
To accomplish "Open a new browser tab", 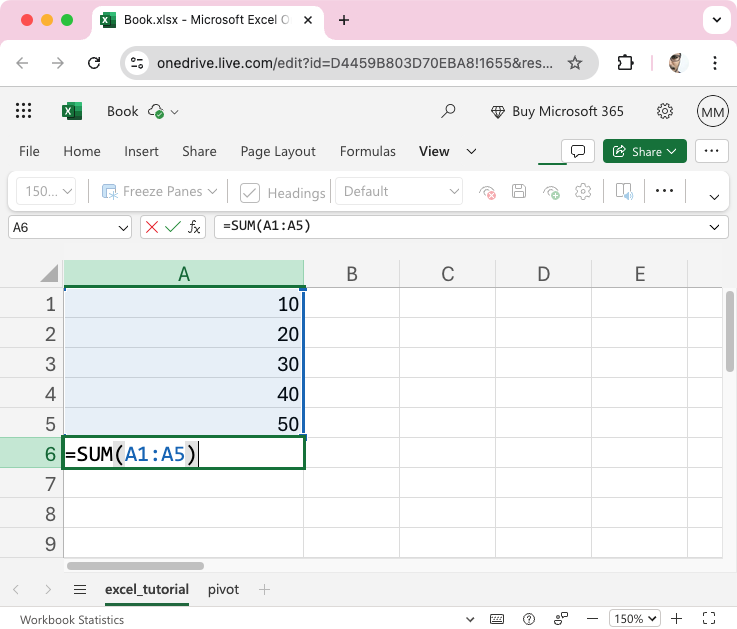I will [344, 20].
